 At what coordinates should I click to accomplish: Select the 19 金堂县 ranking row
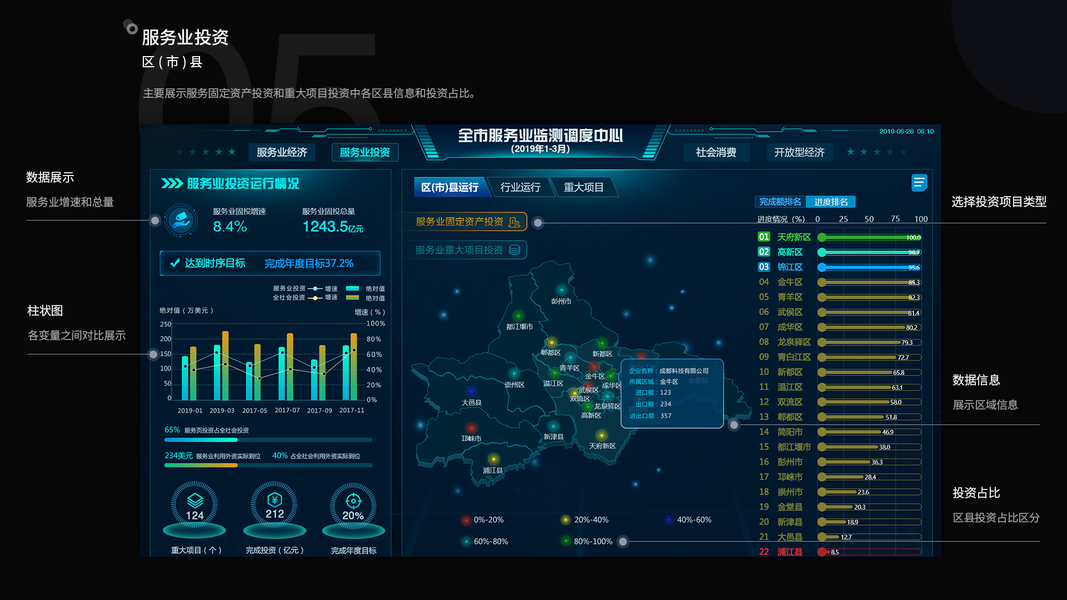coord(840,507)
